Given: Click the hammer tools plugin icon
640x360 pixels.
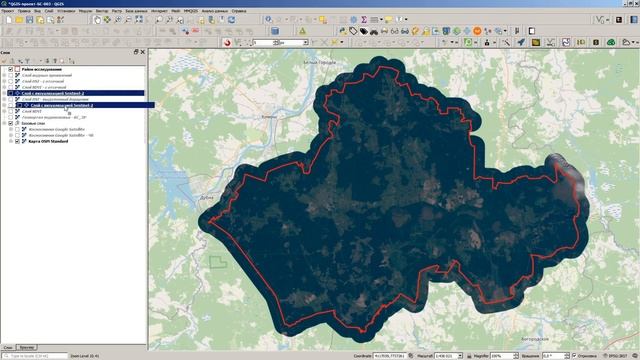Looking at the screenshot, I should tap(506, 42).
